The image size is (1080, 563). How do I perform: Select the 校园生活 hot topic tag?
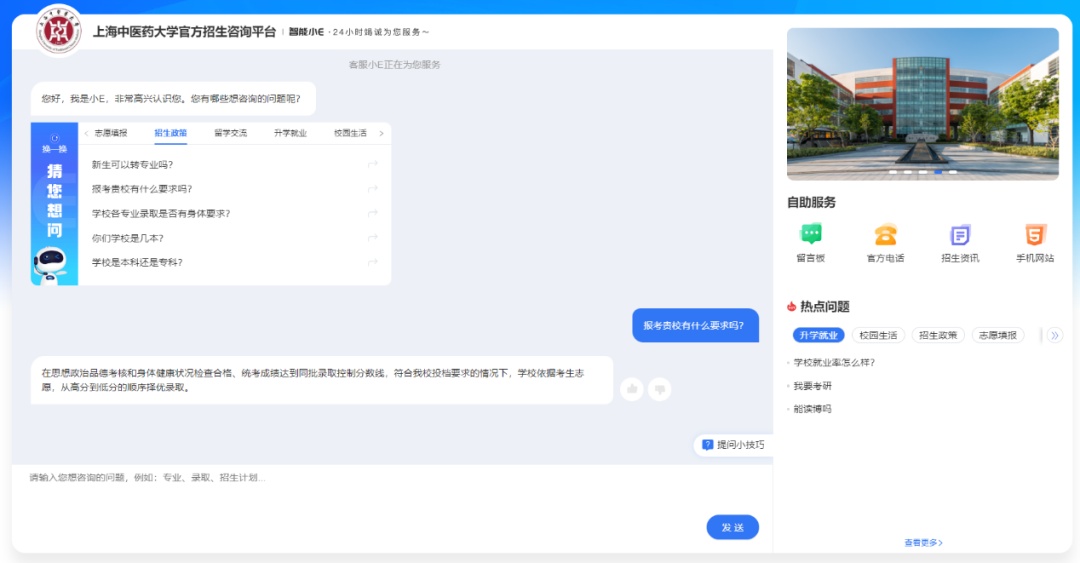coord(879,335)
